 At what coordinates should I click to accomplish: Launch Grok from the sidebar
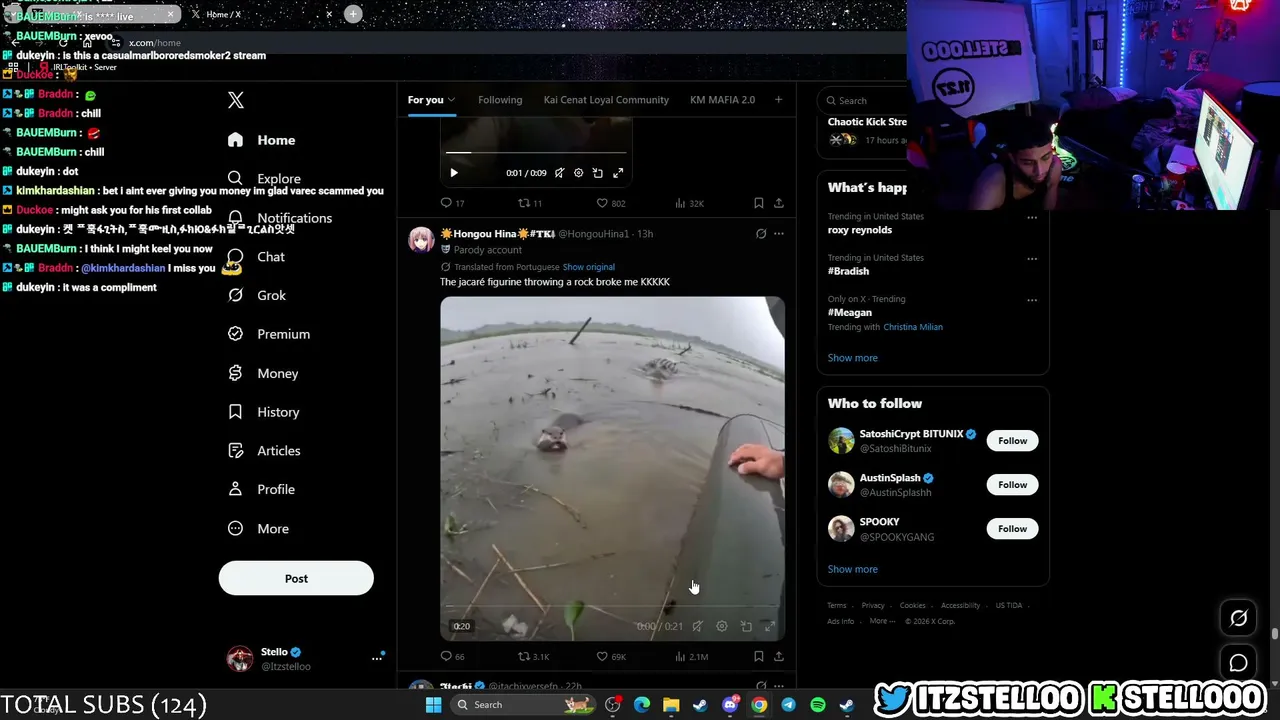click(x=257, y=295)
